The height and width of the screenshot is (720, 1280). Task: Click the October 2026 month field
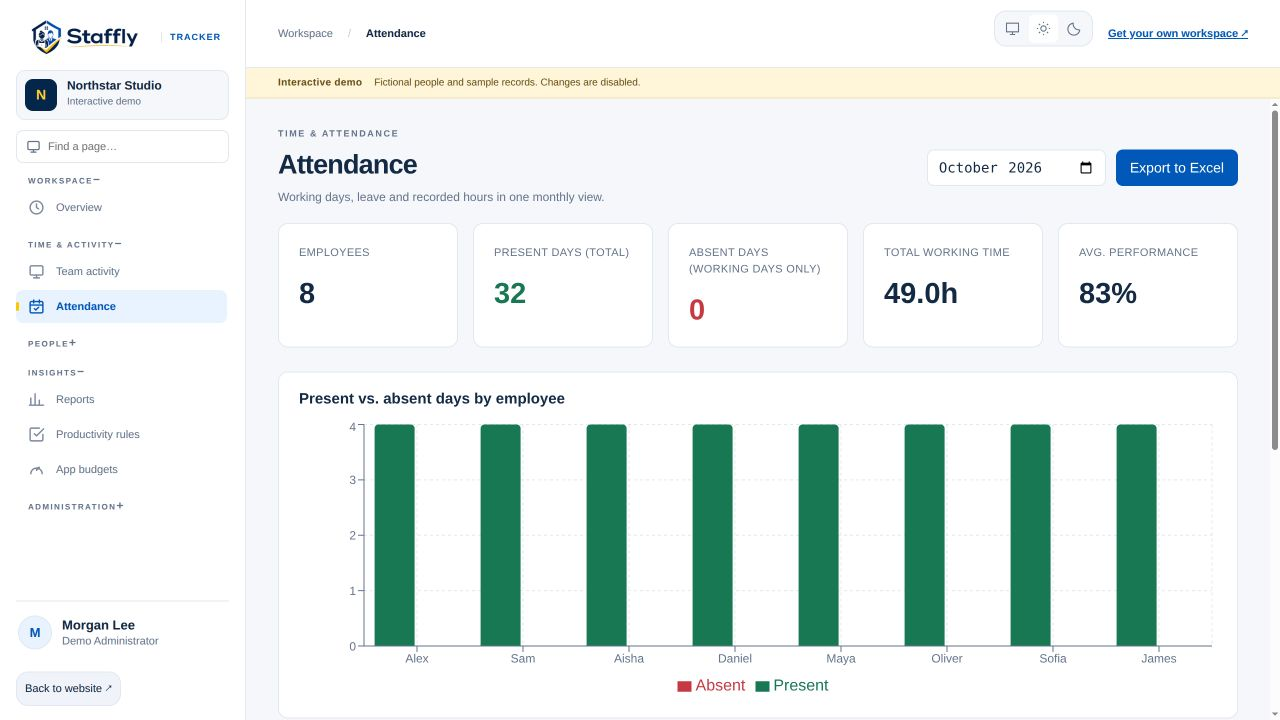(1016, 168)
